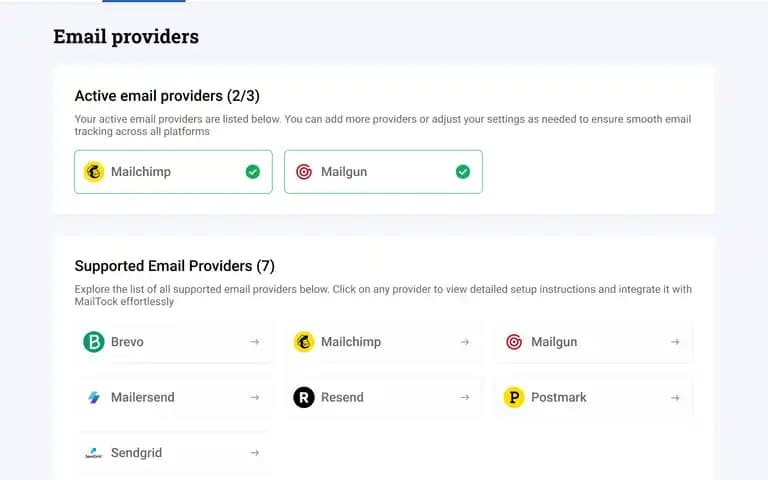Select the Sendgrid provider name

(x=136, y=453)
